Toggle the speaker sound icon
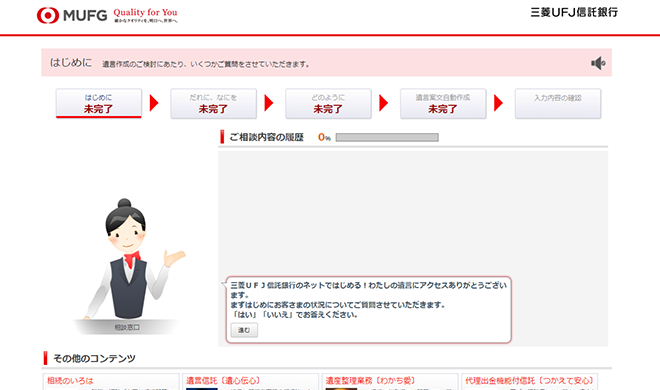This screenshot has width=660, height=390. tap(598, 64)
